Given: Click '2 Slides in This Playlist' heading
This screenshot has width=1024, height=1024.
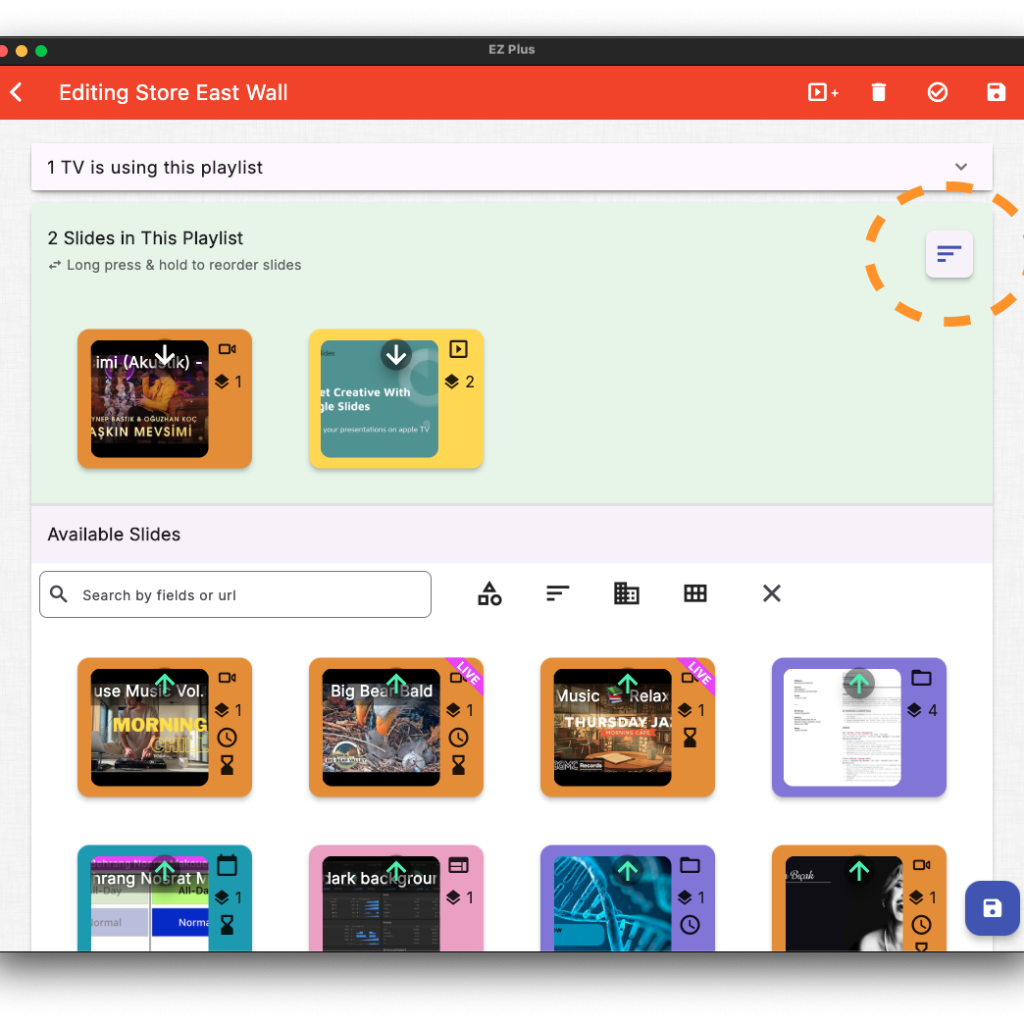Looking at the screenshot, I should coord(145,238).
